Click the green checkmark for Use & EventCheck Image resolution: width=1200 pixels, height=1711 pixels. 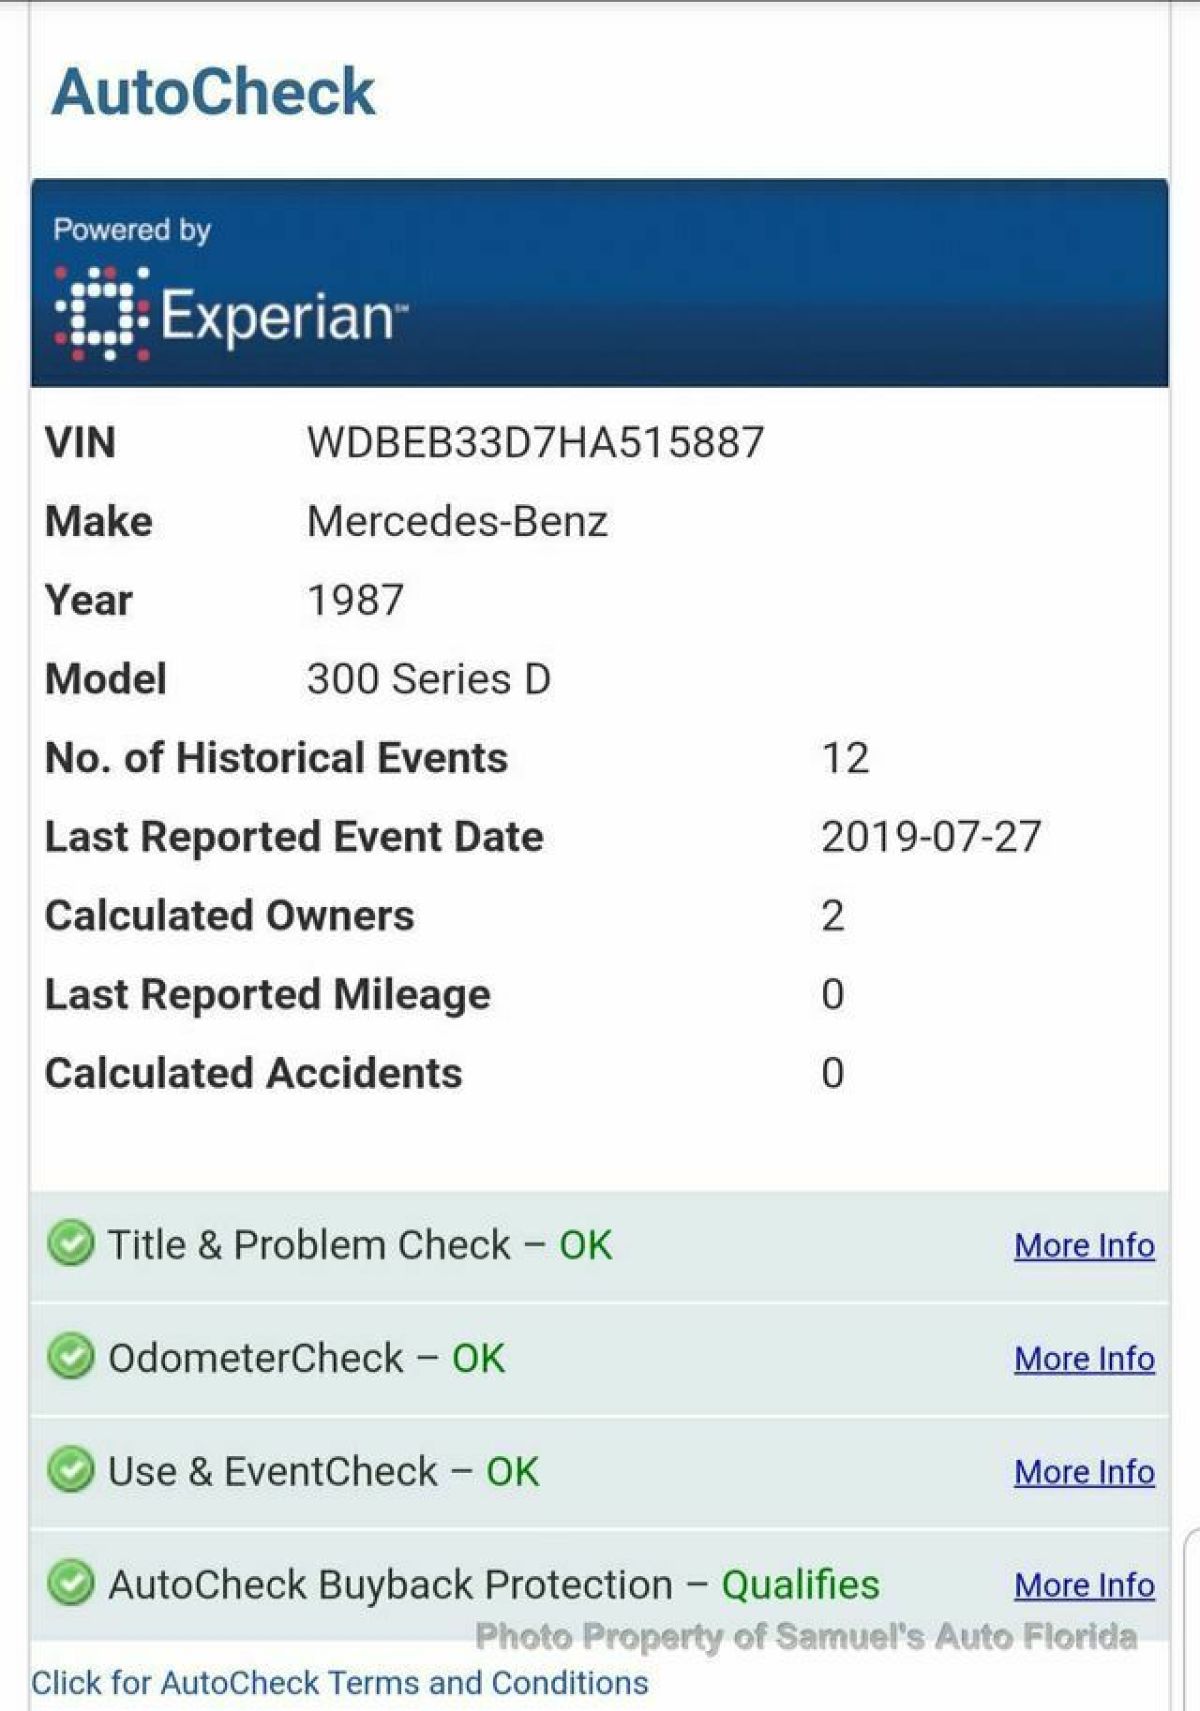coord(70,1470)
